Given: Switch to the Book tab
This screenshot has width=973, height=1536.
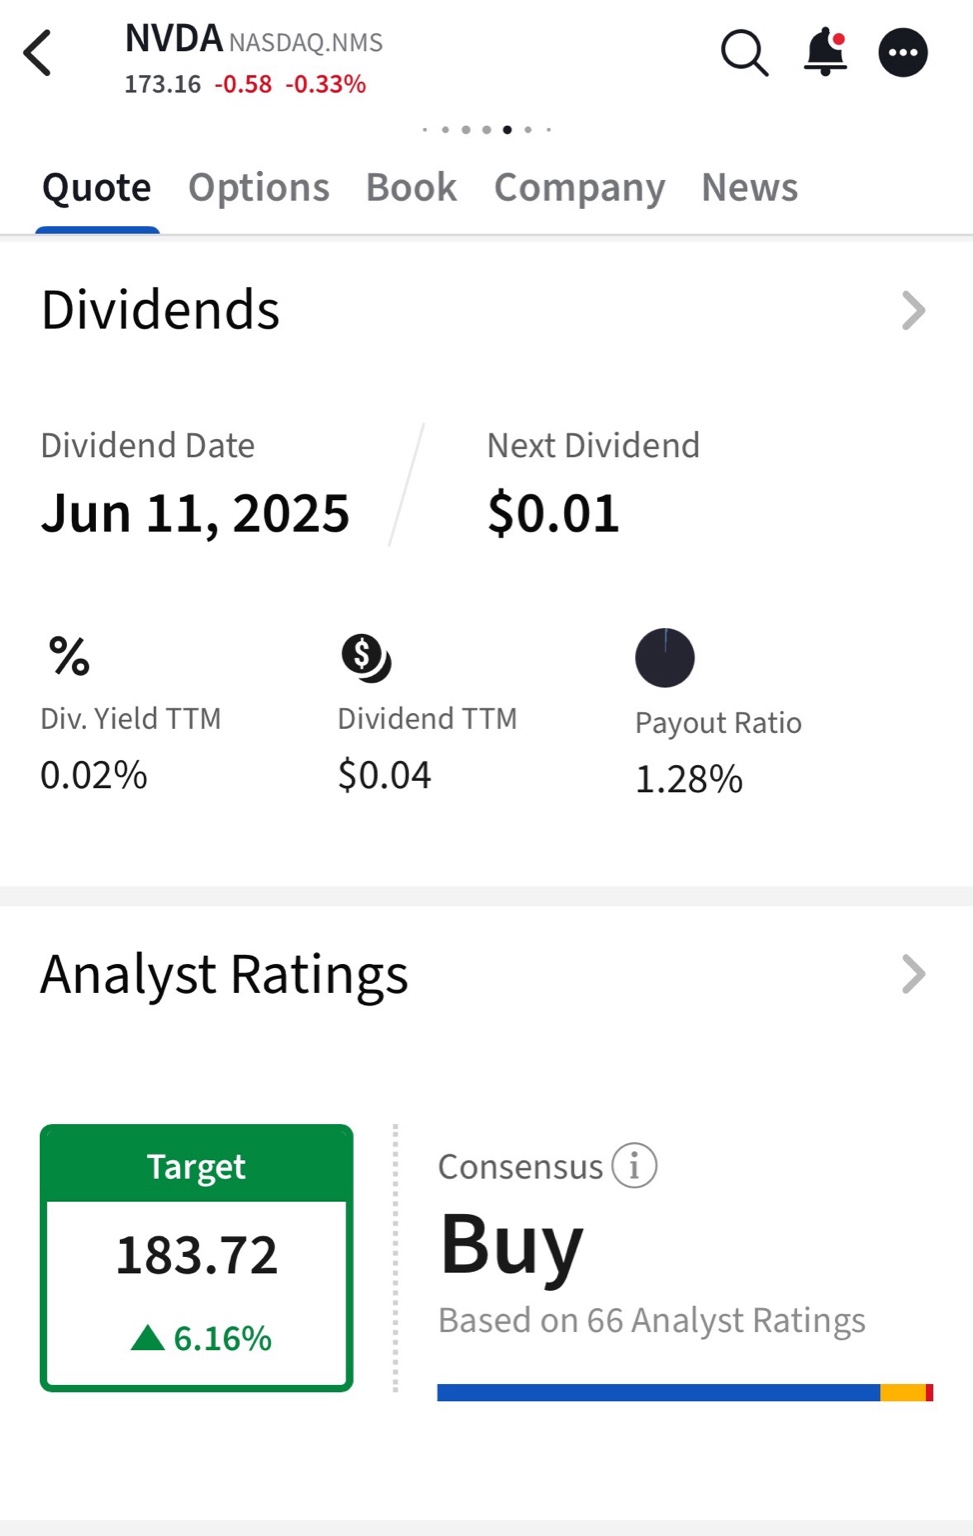Looking at the screenshot, I should [x=411, y=187].
